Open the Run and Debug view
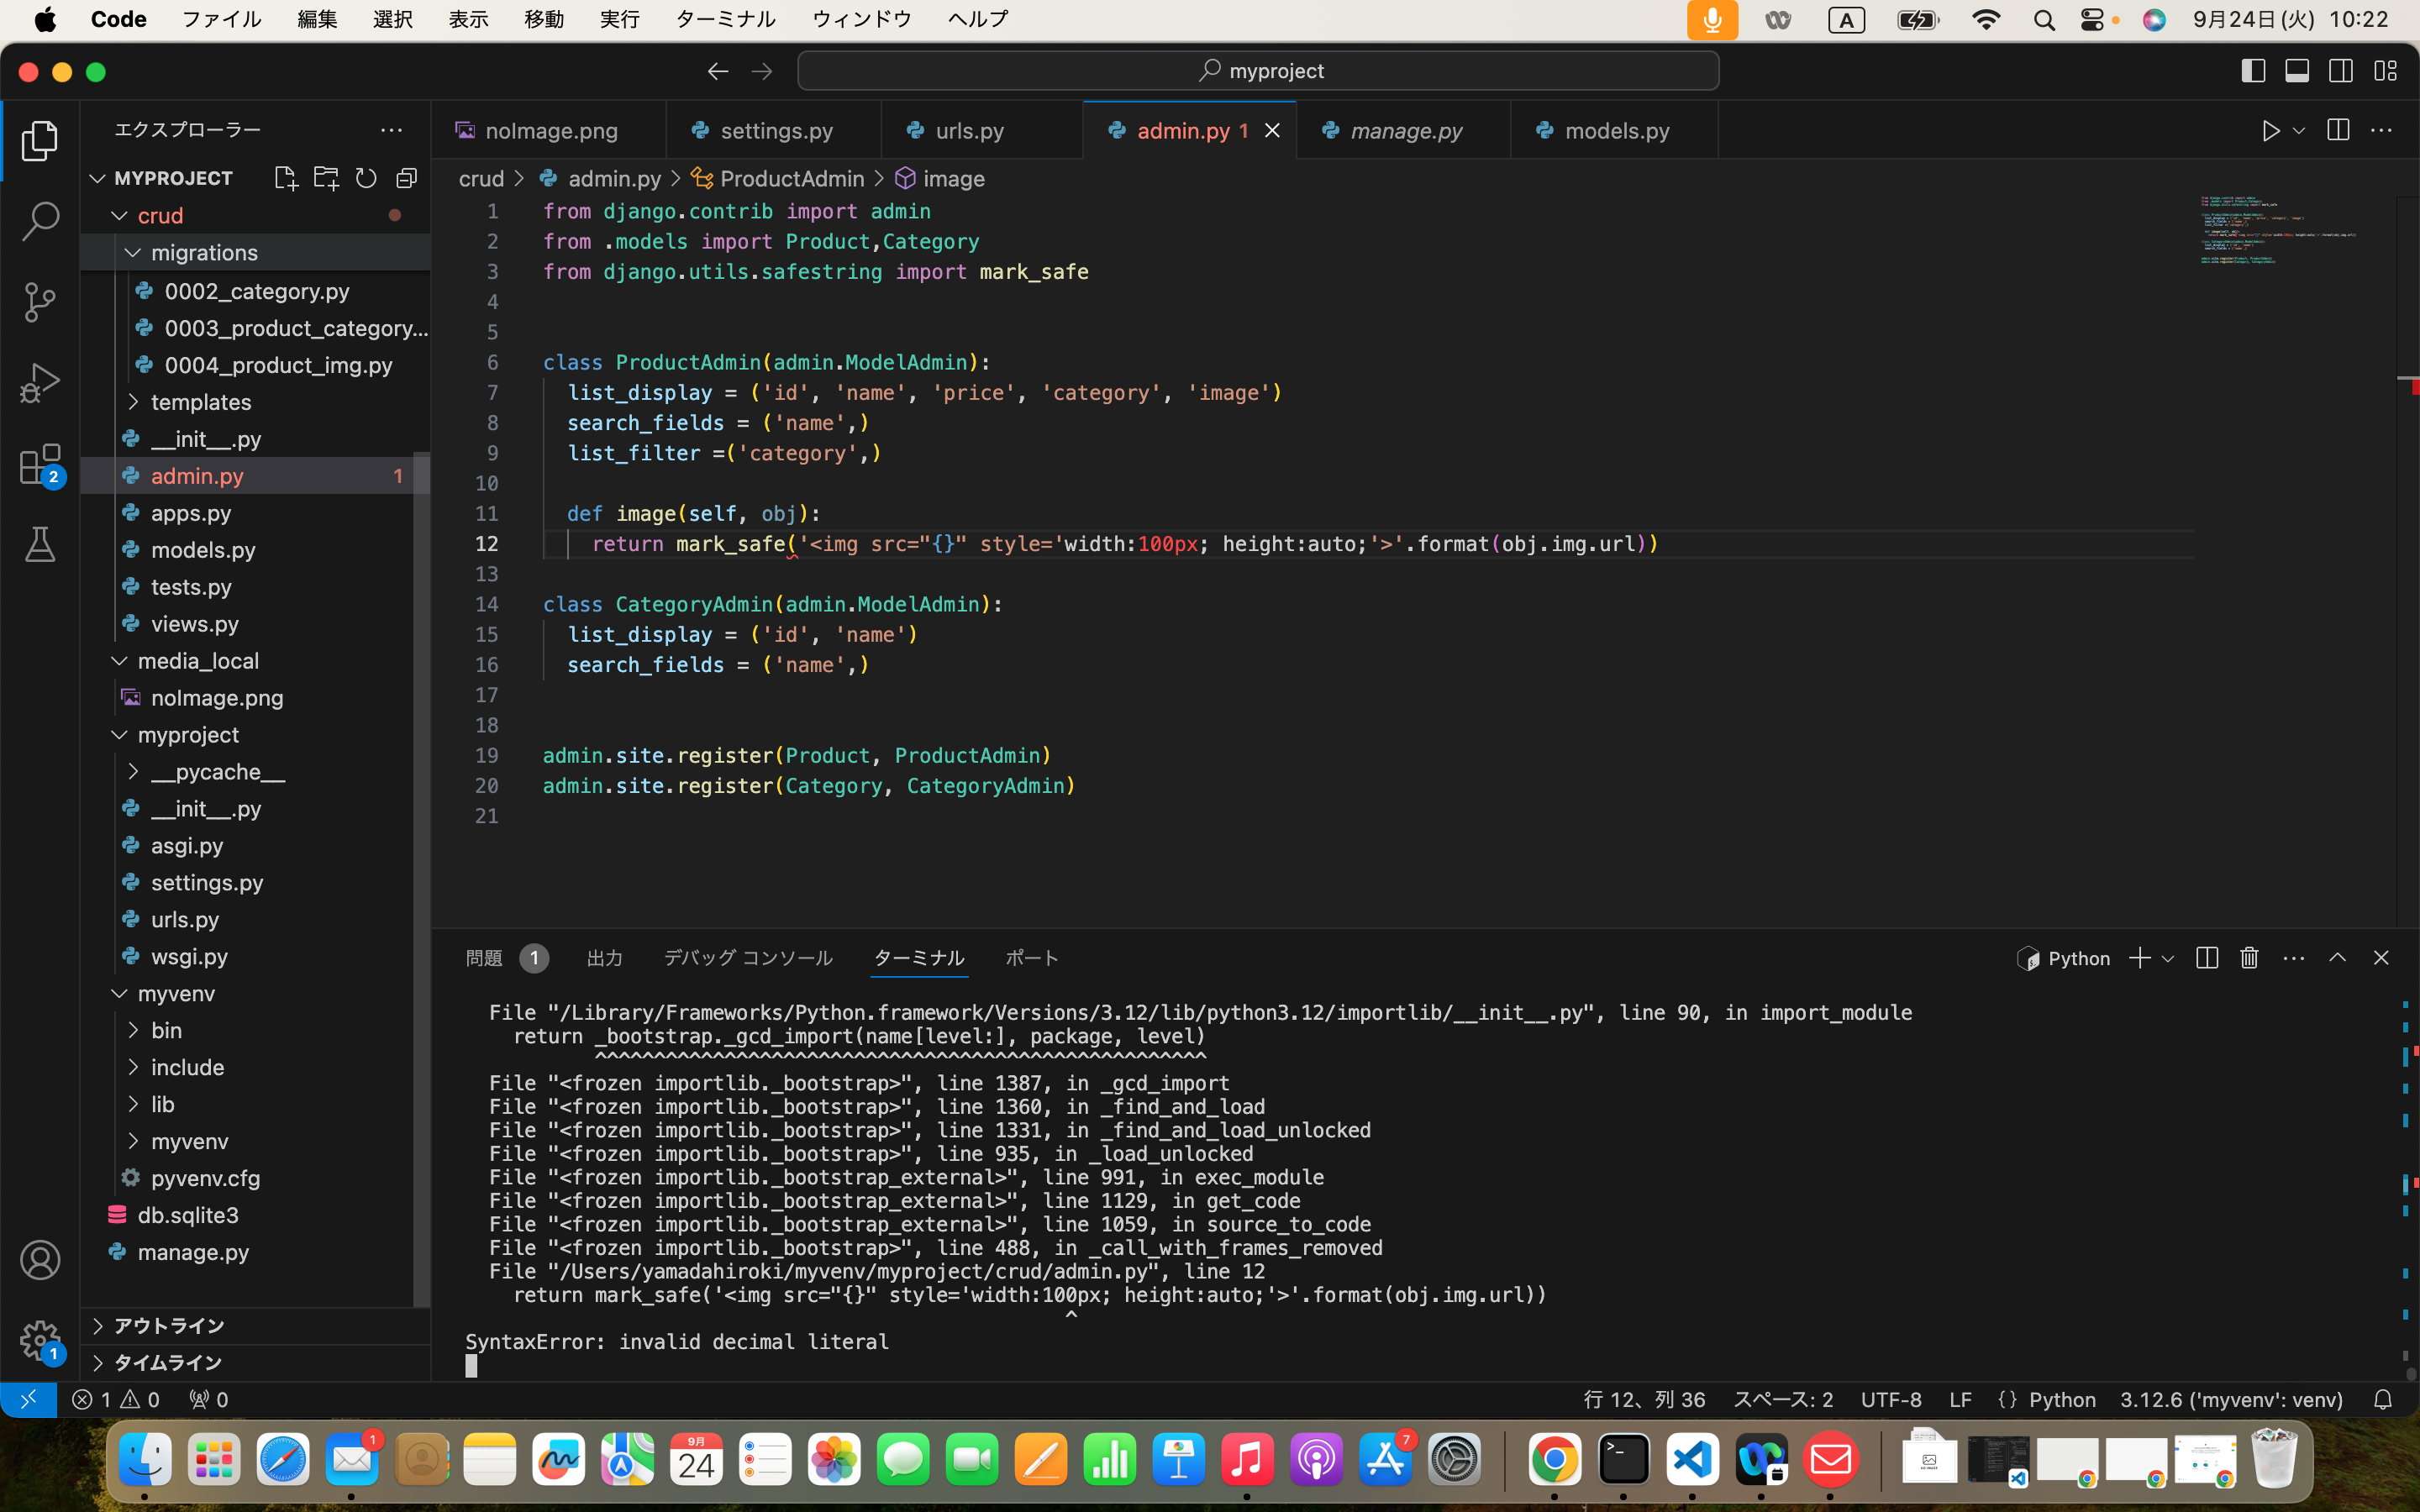This screenshot has width=2420, height=1512. 40,383
